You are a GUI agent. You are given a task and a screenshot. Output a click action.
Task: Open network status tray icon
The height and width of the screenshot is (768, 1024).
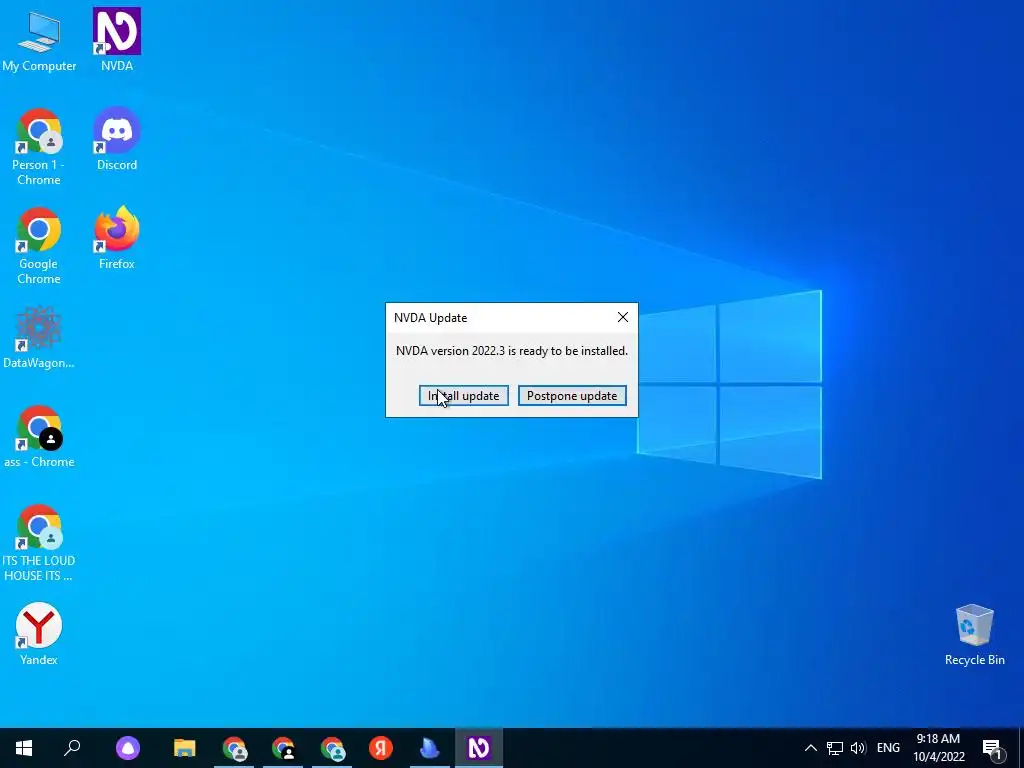click(835, 748)
